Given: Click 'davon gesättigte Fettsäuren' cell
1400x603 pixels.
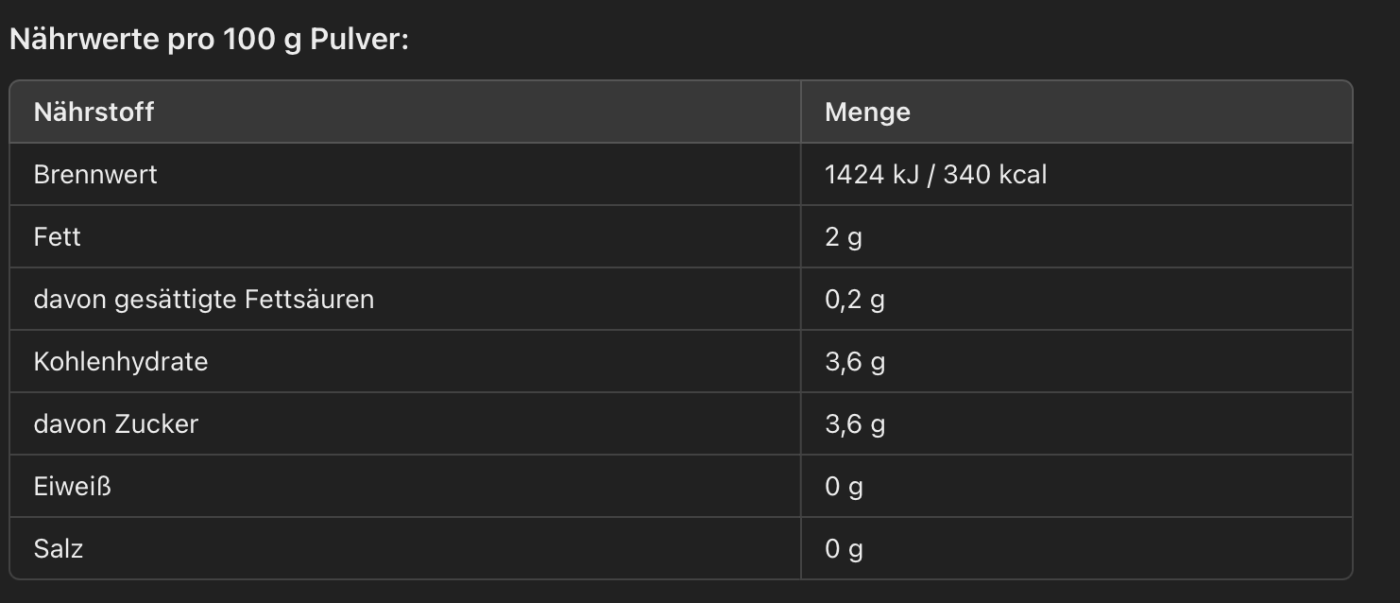Looking at the screenshot, I should tap(204, 299).
